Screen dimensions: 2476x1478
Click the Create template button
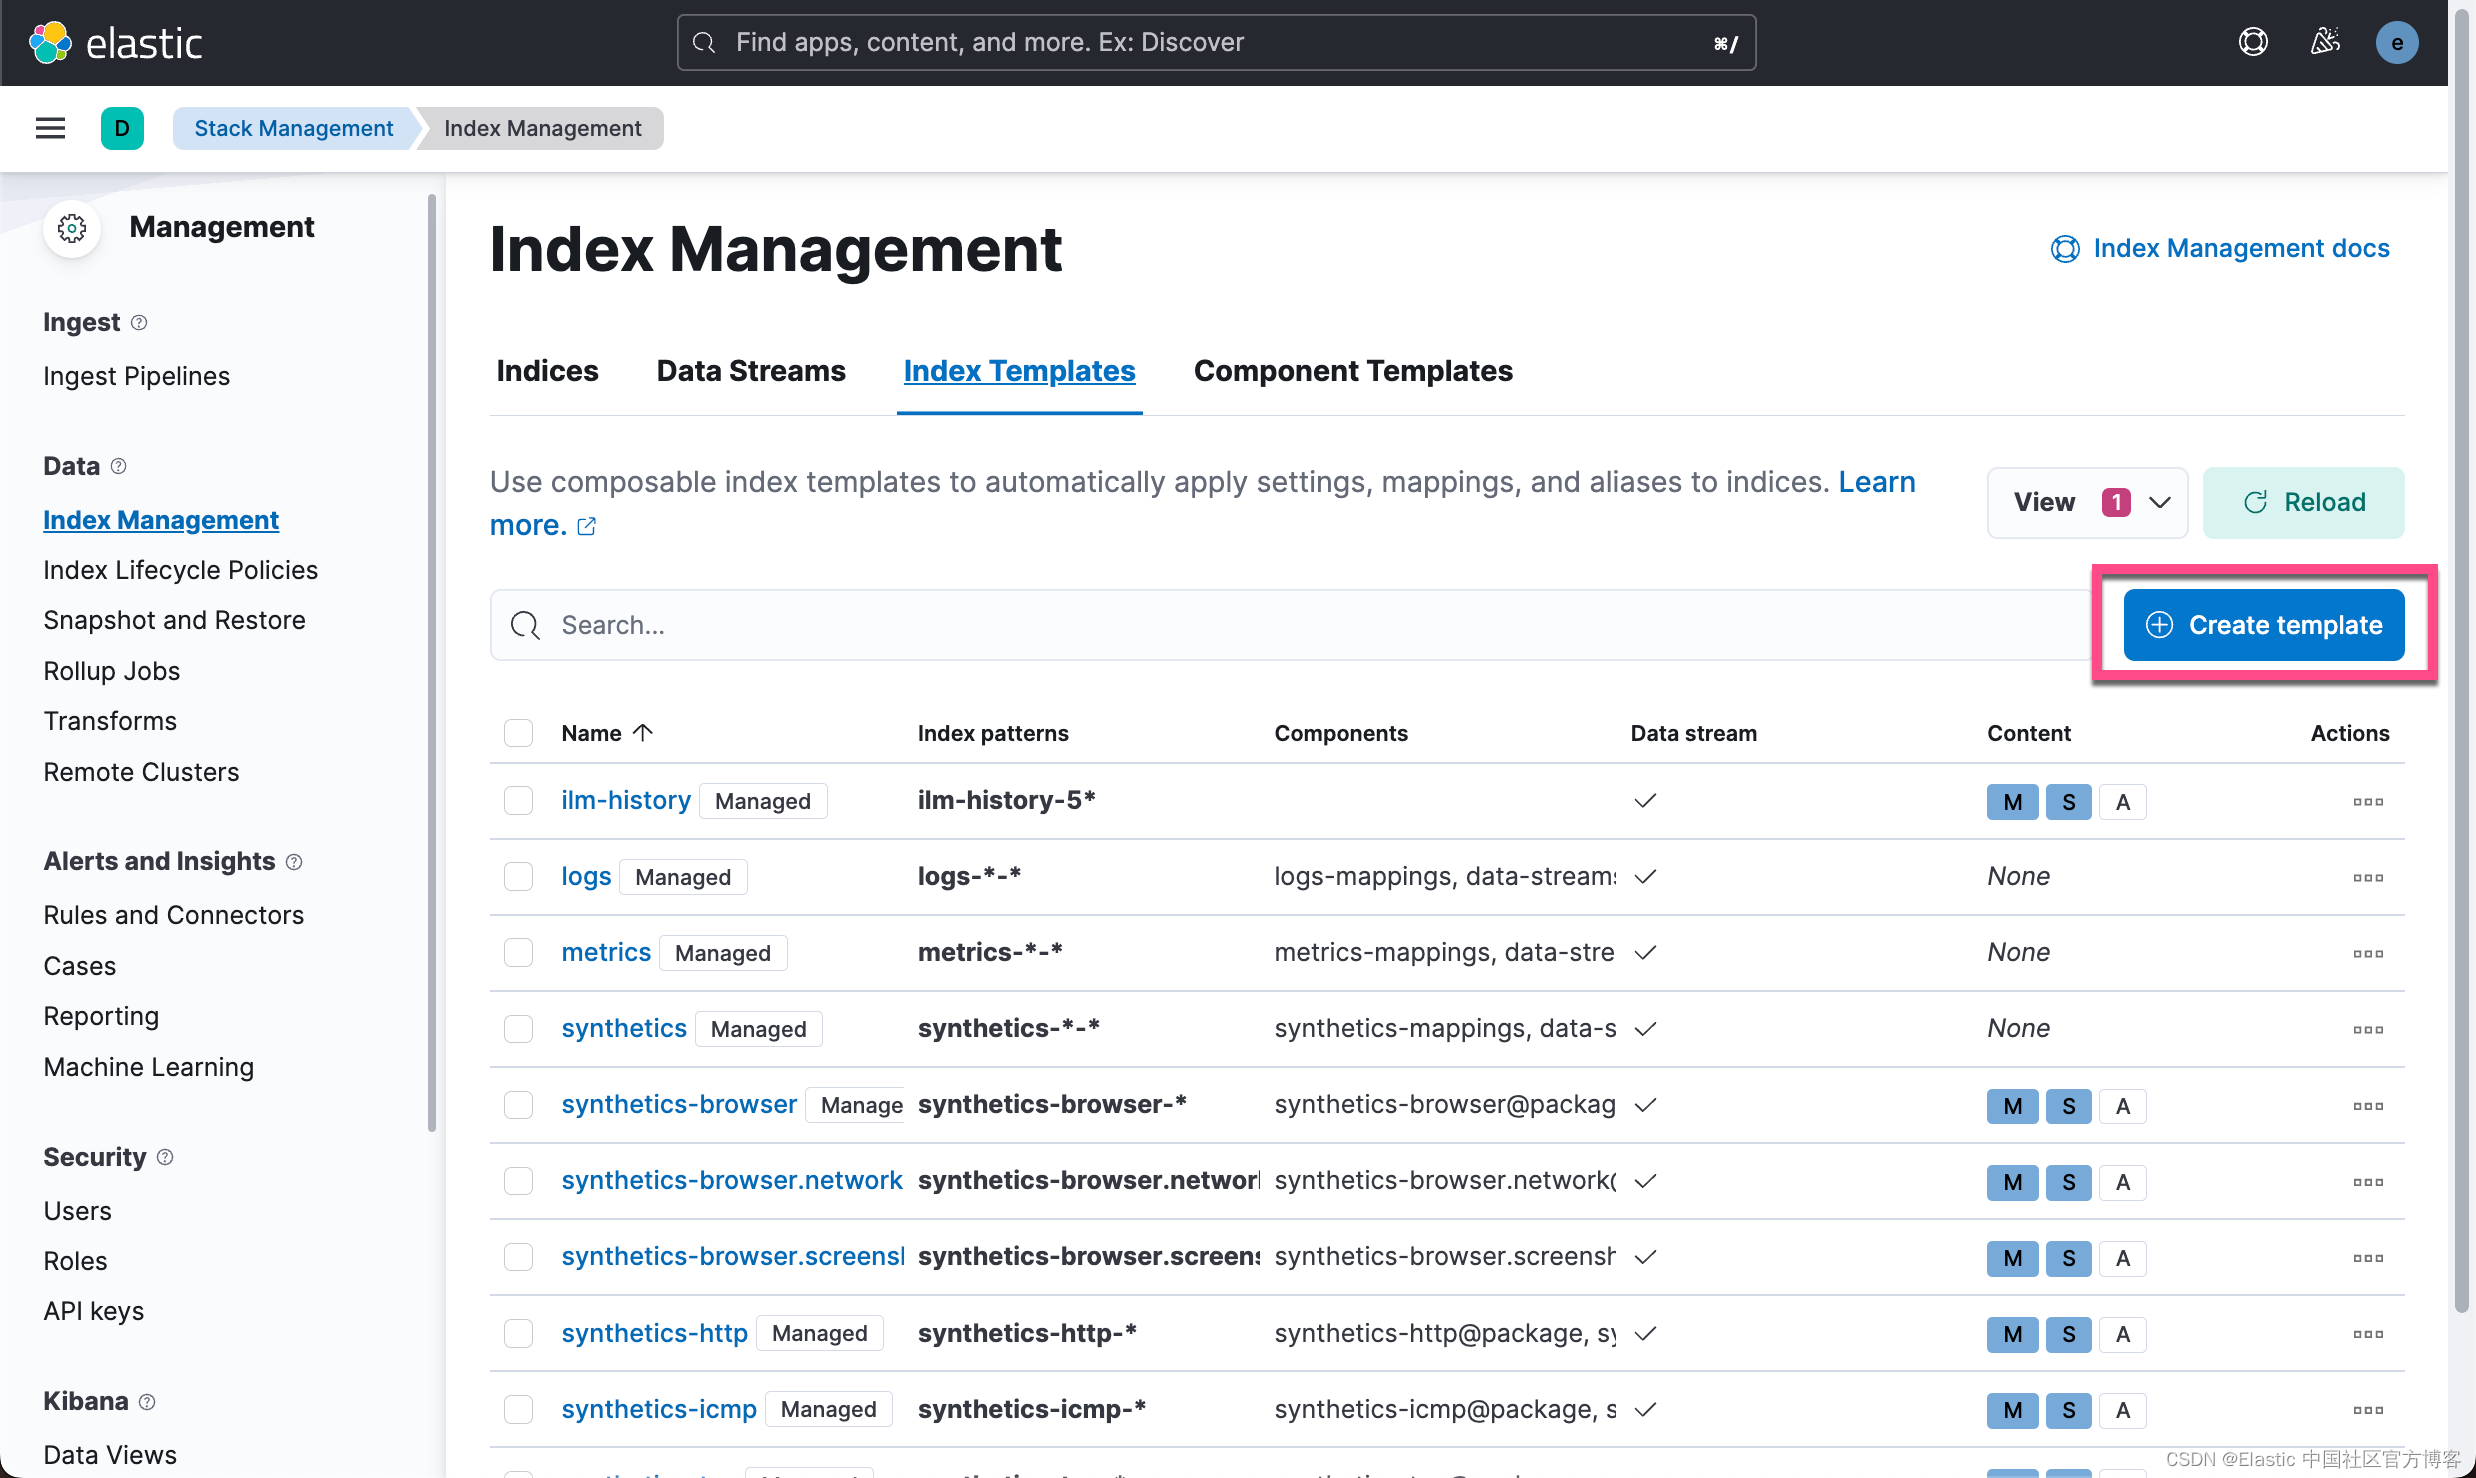[2263, 625]
